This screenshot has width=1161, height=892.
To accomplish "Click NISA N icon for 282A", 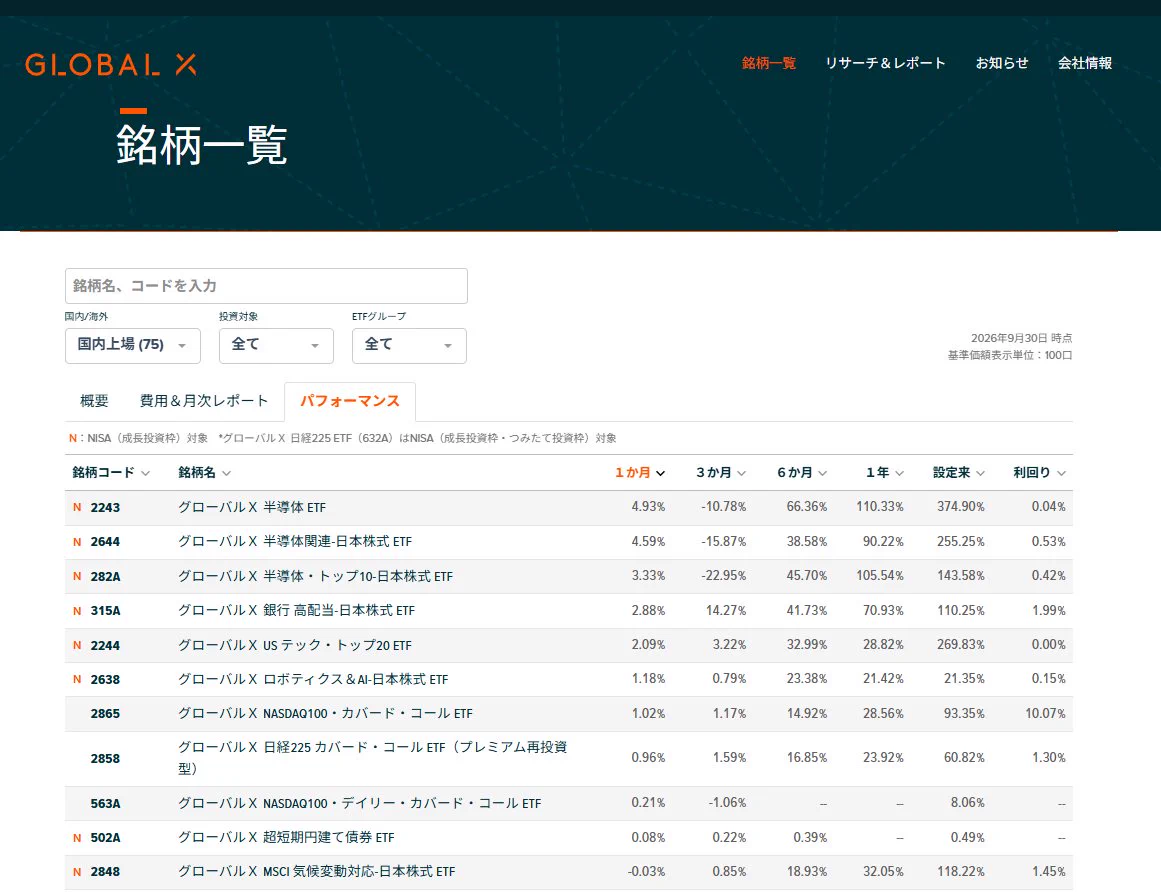I will [77, 577].
